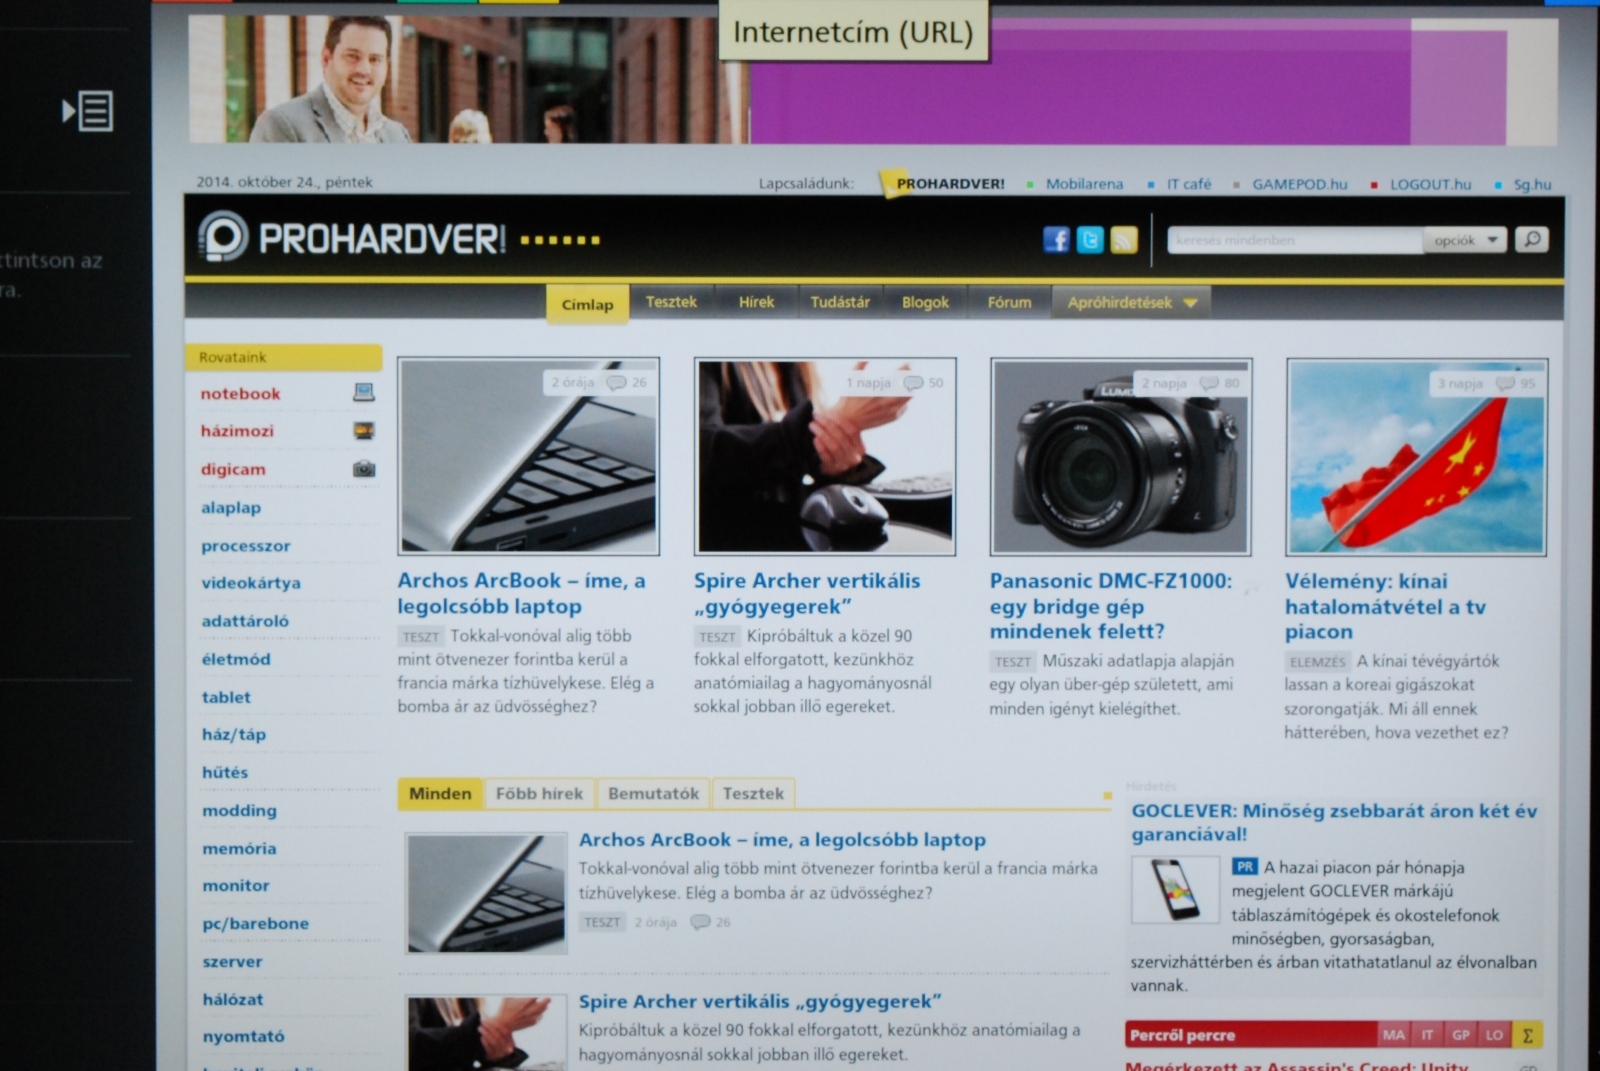The image size is (1600, 1071).
Task: Open the GAMEPOD.hu site link
Action: [x=1300, y=184]
